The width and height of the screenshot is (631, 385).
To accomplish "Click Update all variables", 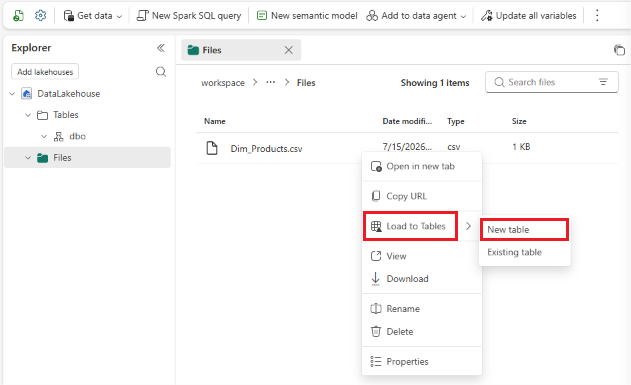I will (529, 16).
